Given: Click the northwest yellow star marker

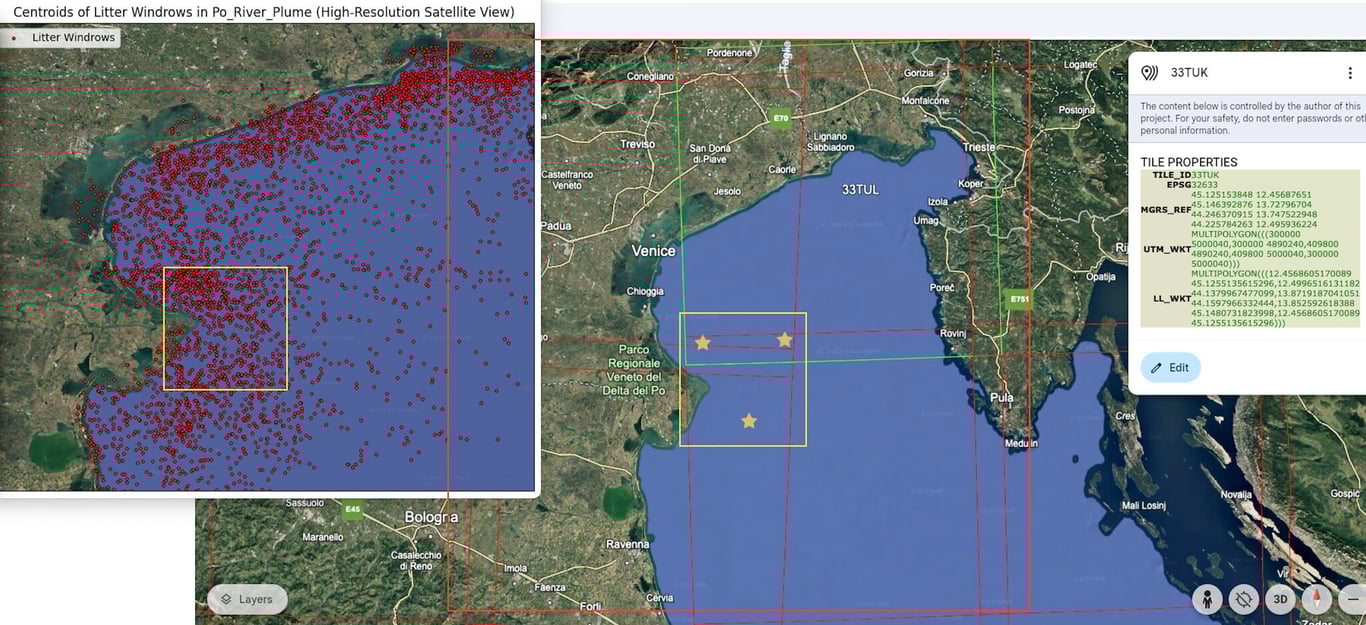Looking at the screenshot, I should coord(703,343).
